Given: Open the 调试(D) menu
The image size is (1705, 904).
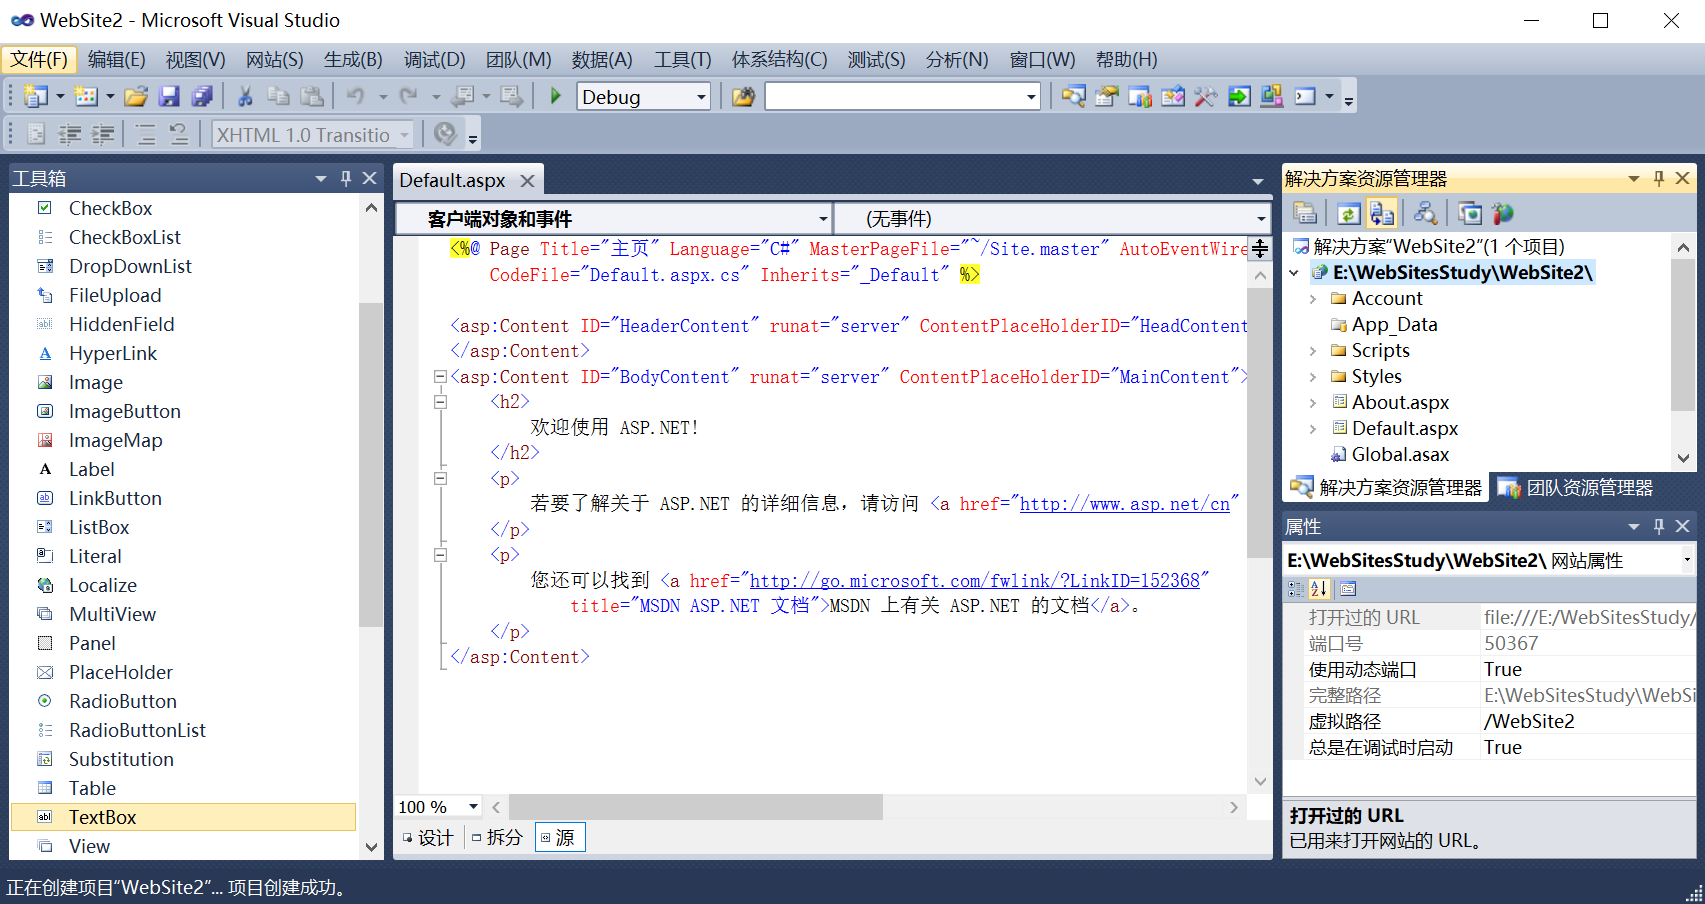Looking at the screenshot, I should [434, 59].
